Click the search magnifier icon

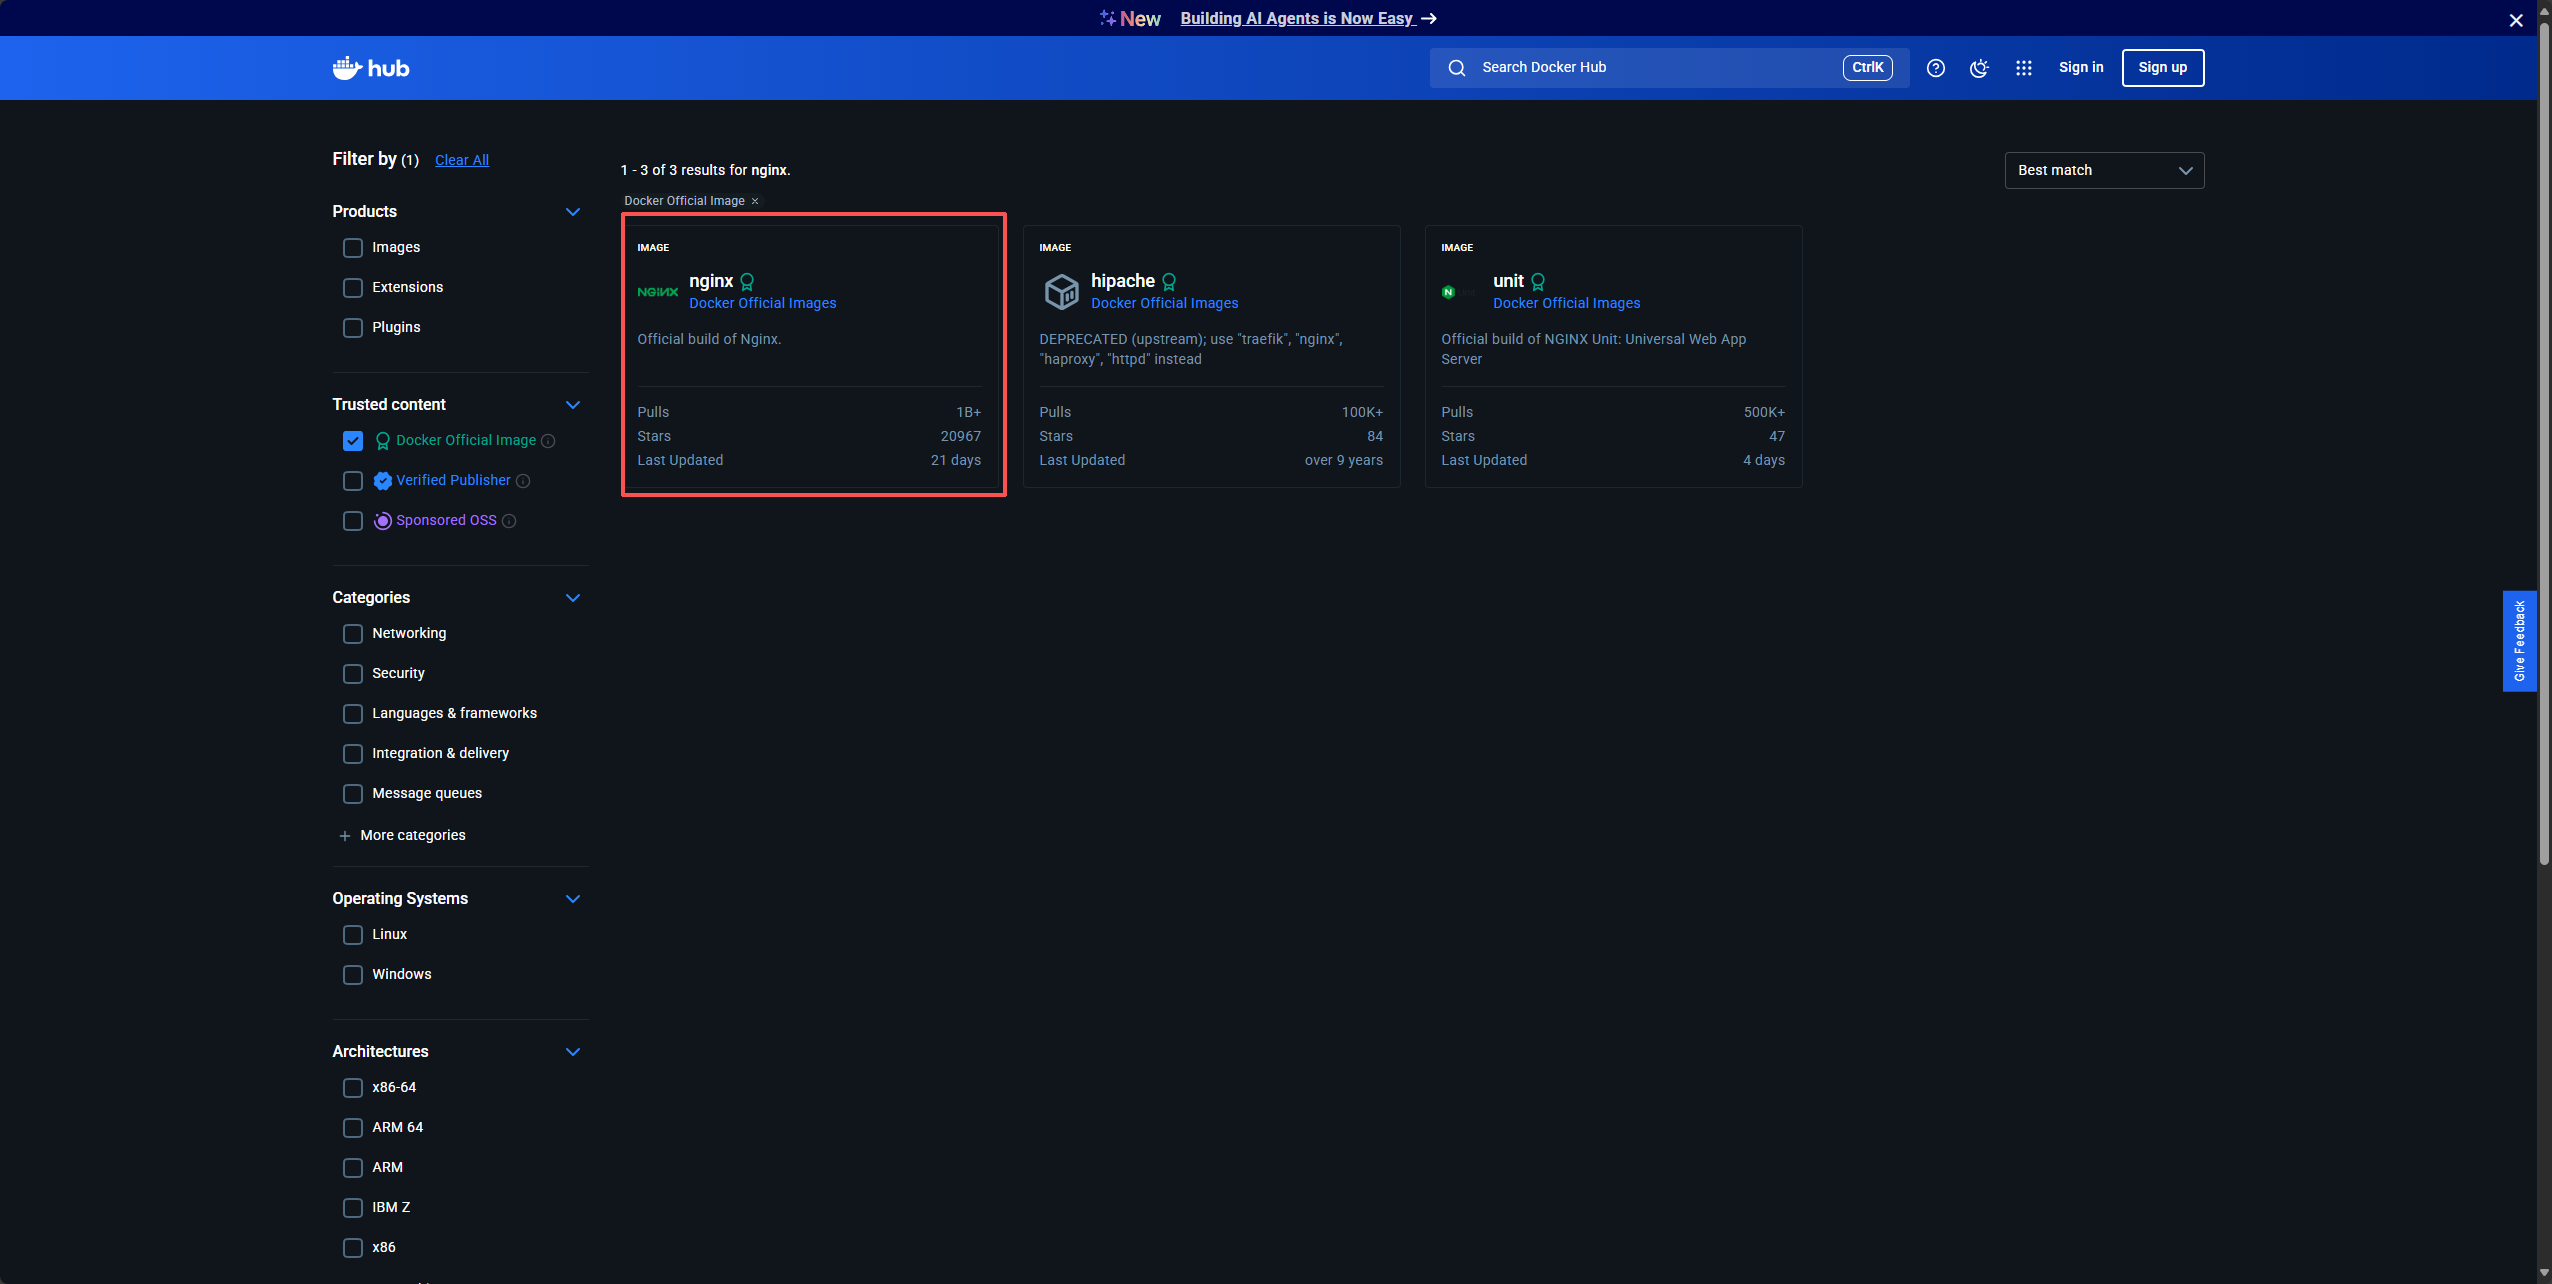pos(1457,68)
